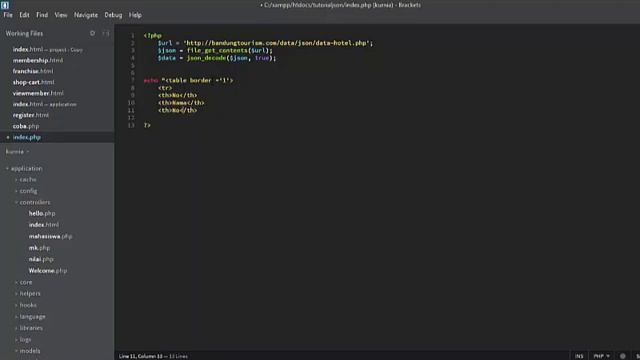Click cursor position Line 11 status text
Viewport: 640px width, 360px height.
point(153,356)
